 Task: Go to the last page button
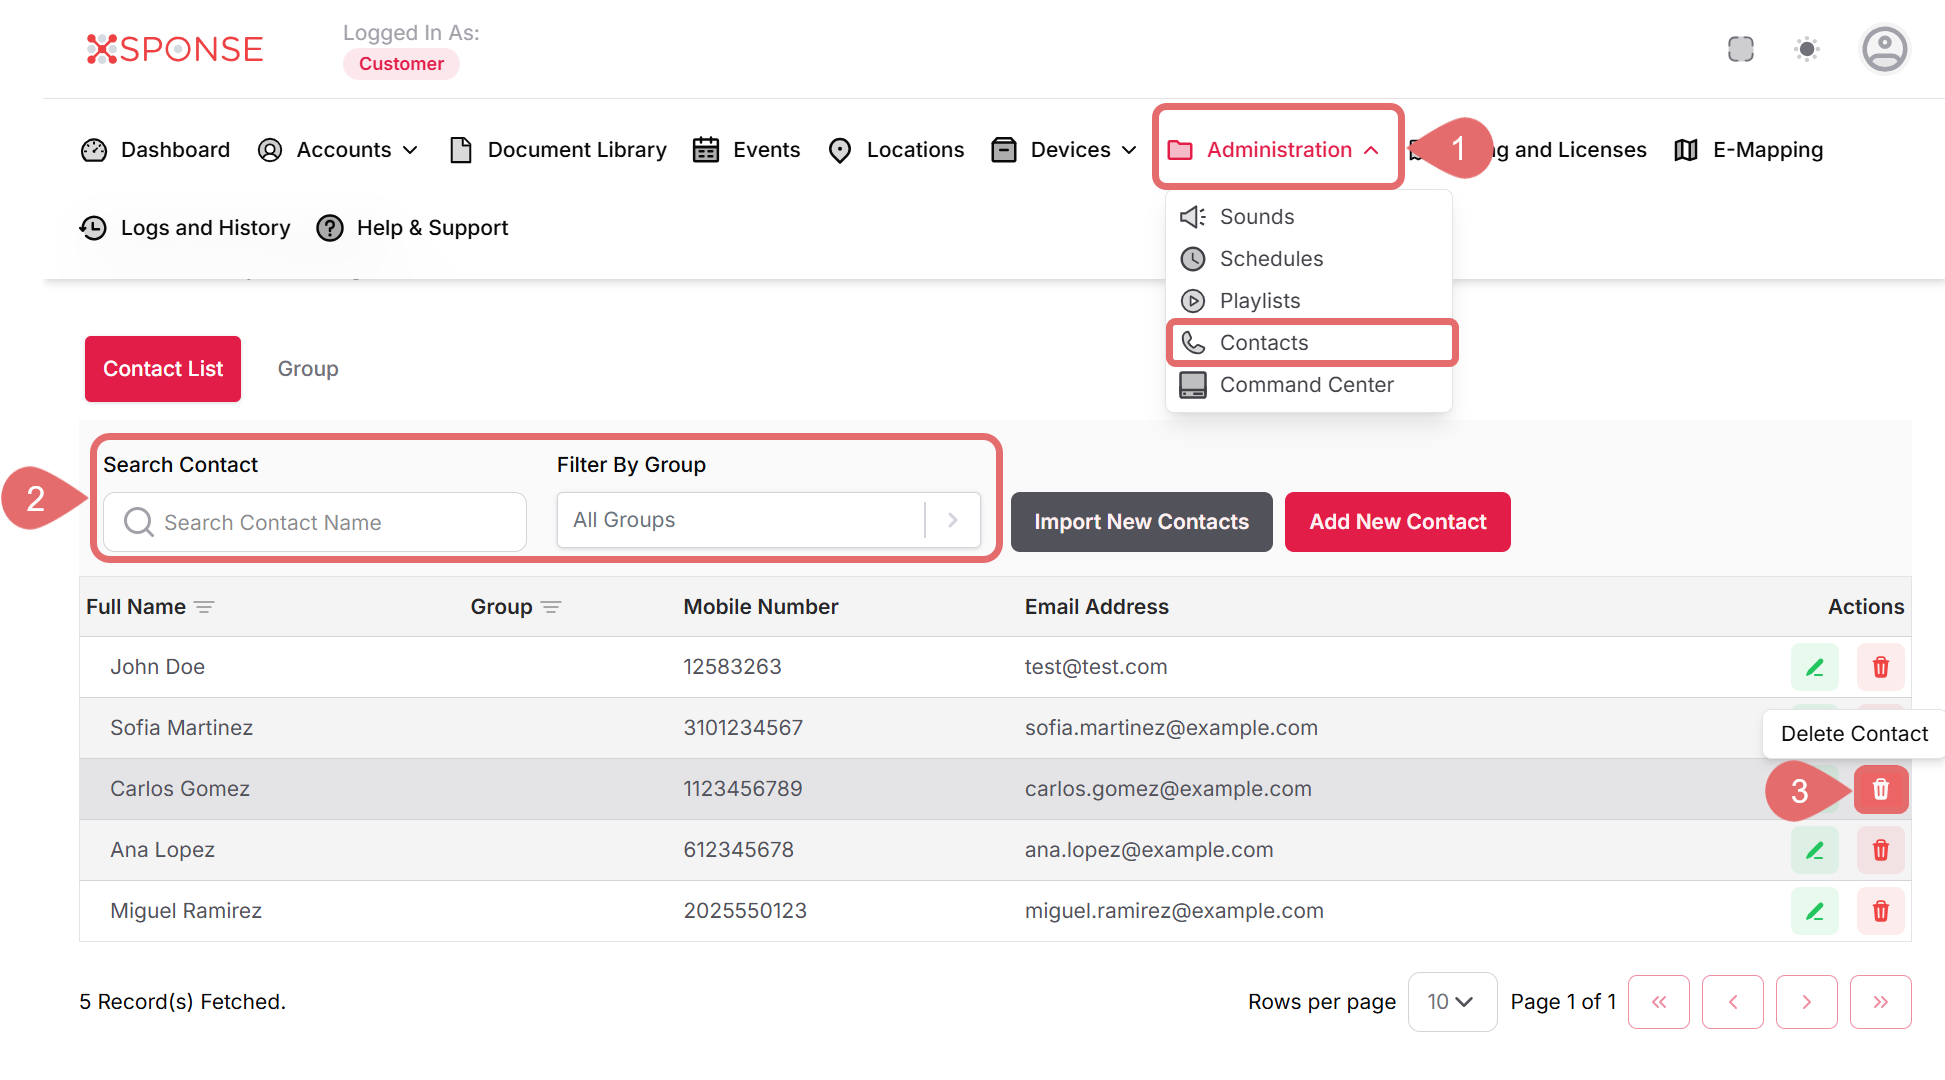pos(1880,1002)
